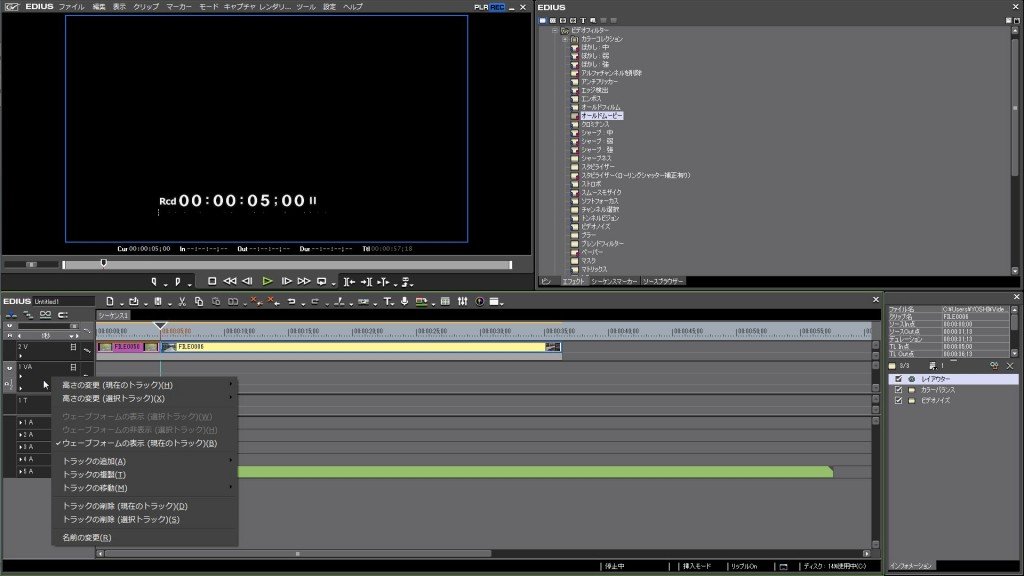Image resolution: width=1024 pixels, height=576 pixels.
Task: Click the first view icon in effect palette toolbar
Action: pos(542,20)
